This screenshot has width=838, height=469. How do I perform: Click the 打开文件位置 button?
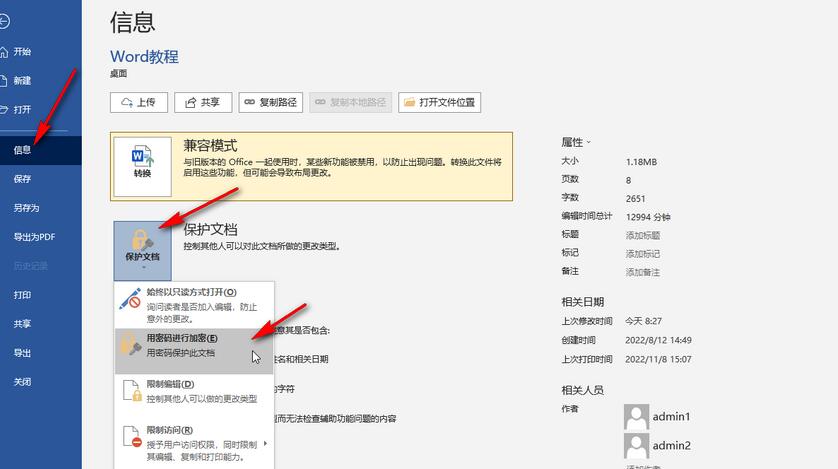point(439,103)
